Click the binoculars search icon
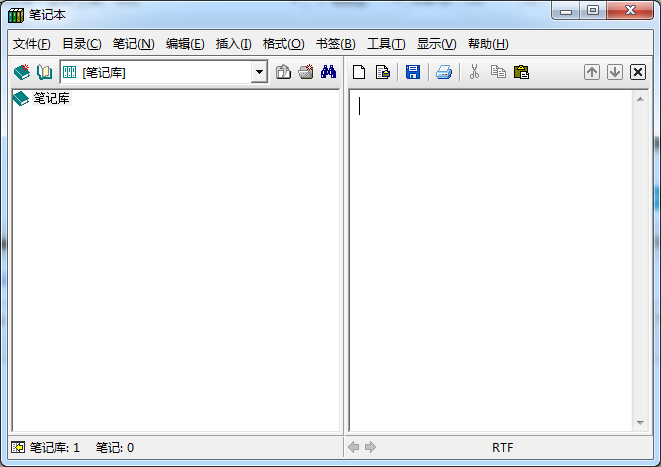The image size is (661, 467). pos(328,72)
